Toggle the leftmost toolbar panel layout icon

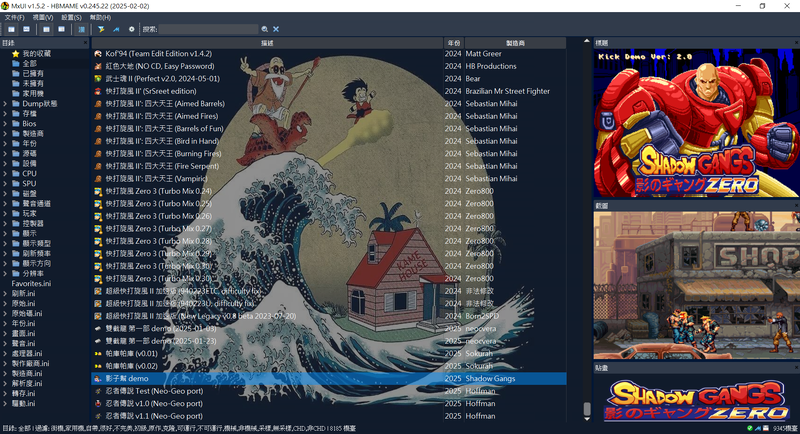(x=11, y=29)
